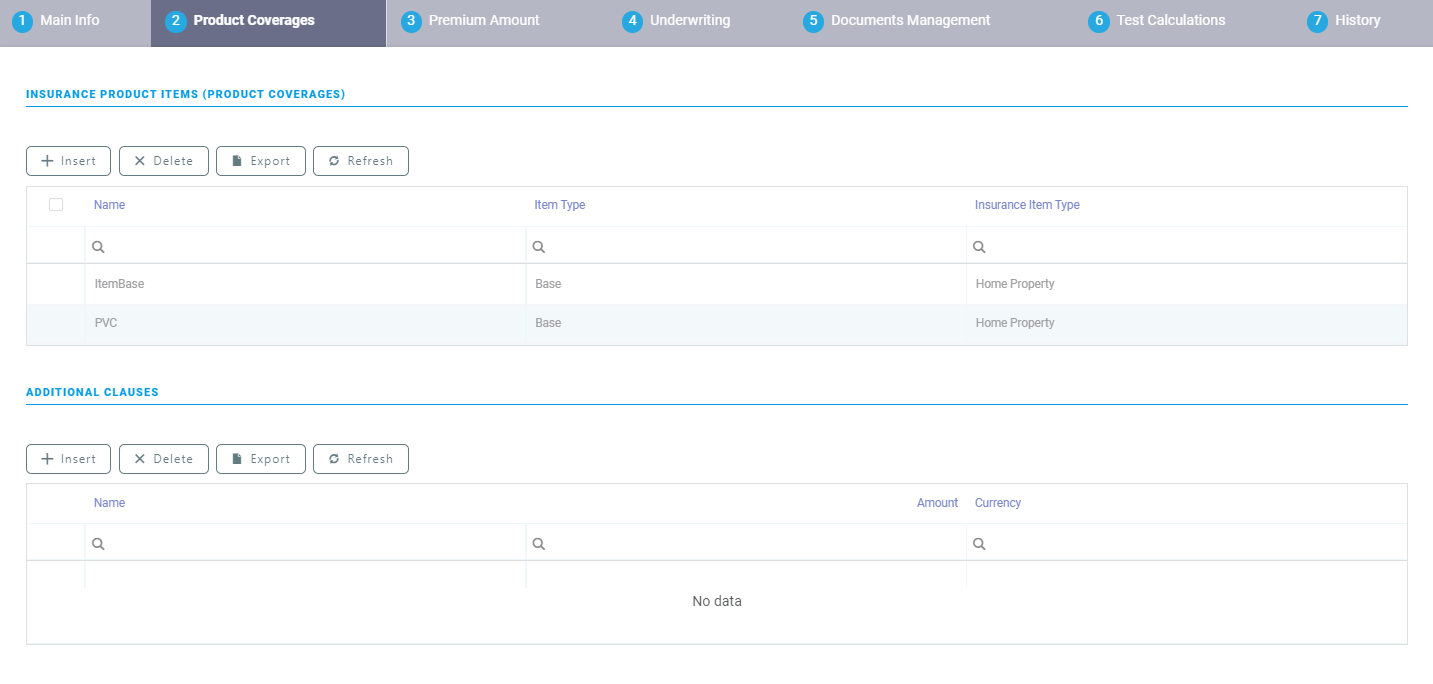This screenshot has width=1433, height=684.
Task: Click the Insert button in Product Coverages
Action: click(68, 161)
